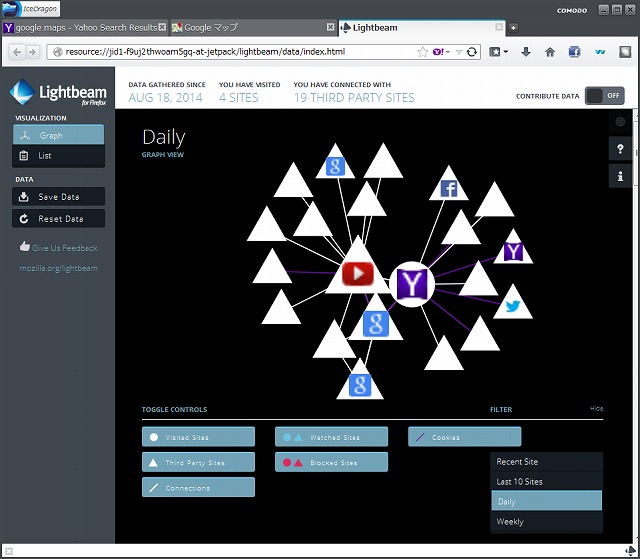The image size is (640, 559).
Task: Open Yahoo search engine dropdown
Action: coord(441,52)
